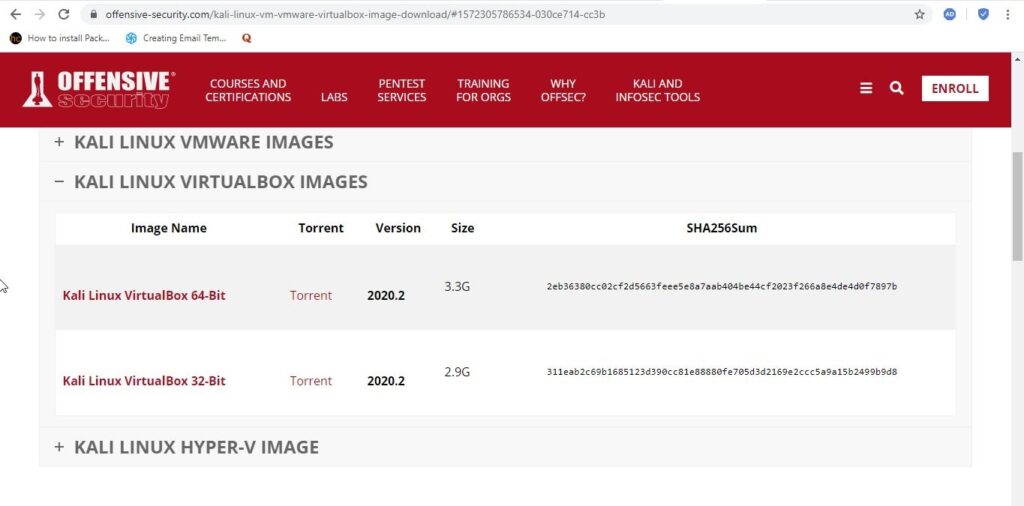Open the 'How to install Pack...' bookmark
This screenshot has height=506, width=1024.
click(x=59, y=39)
